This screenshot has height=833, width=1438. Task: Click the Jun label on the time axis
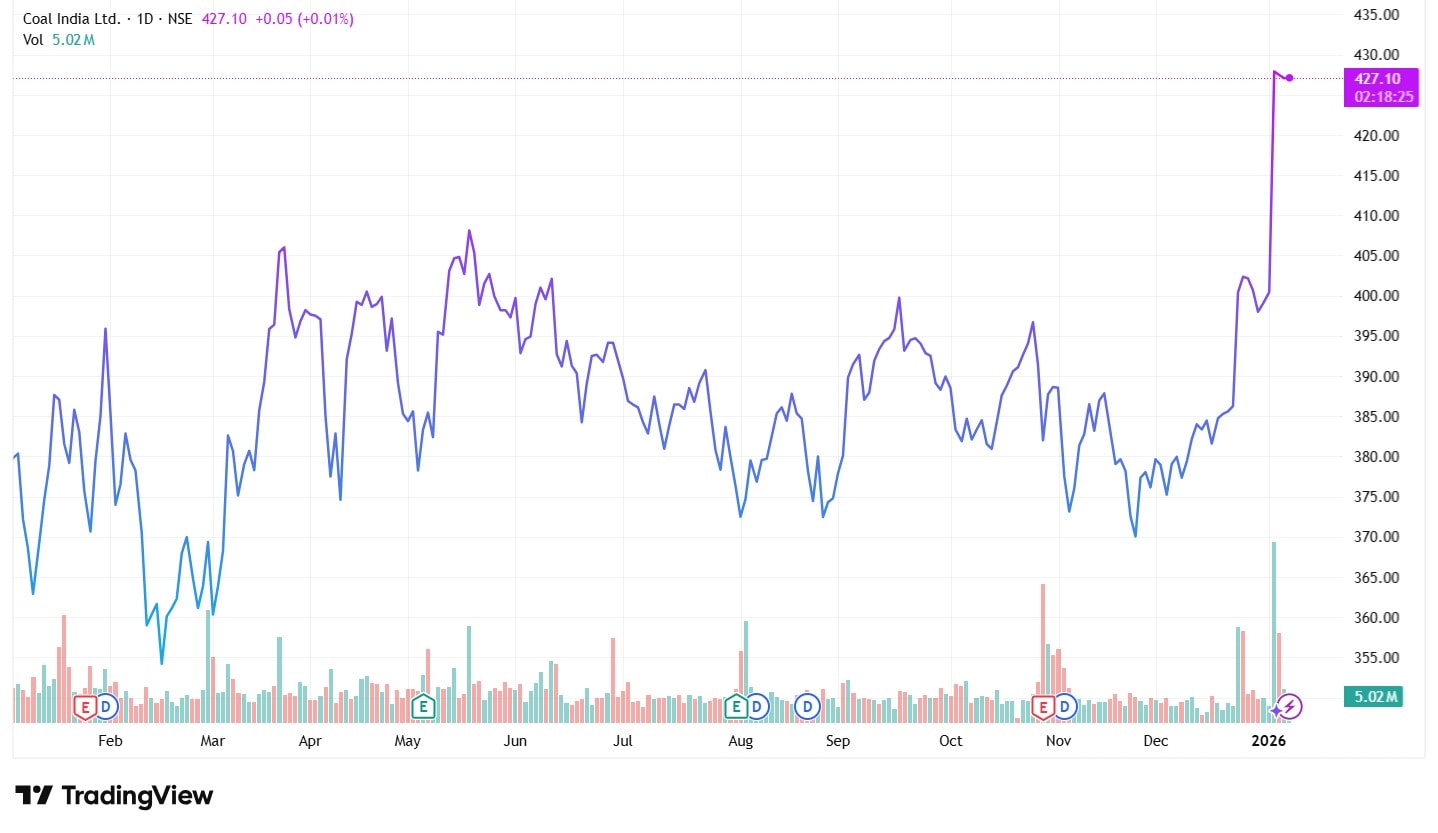click(514, 741)
